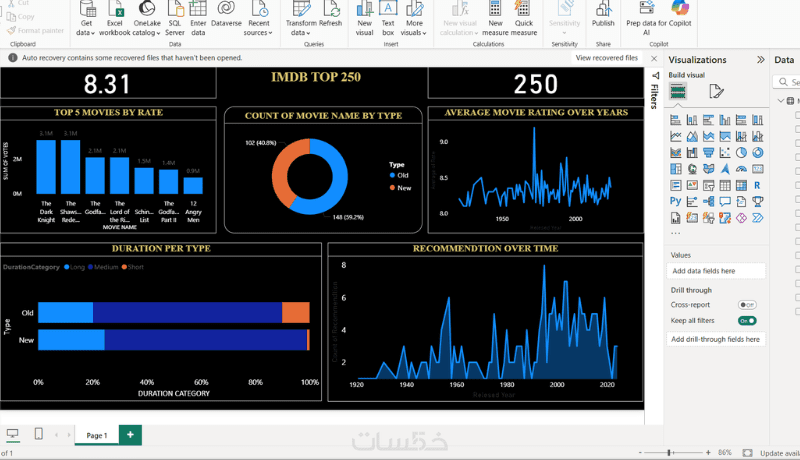Click the Add data fields here well
This screenshot has height=460, width=800.
[716, 271]
